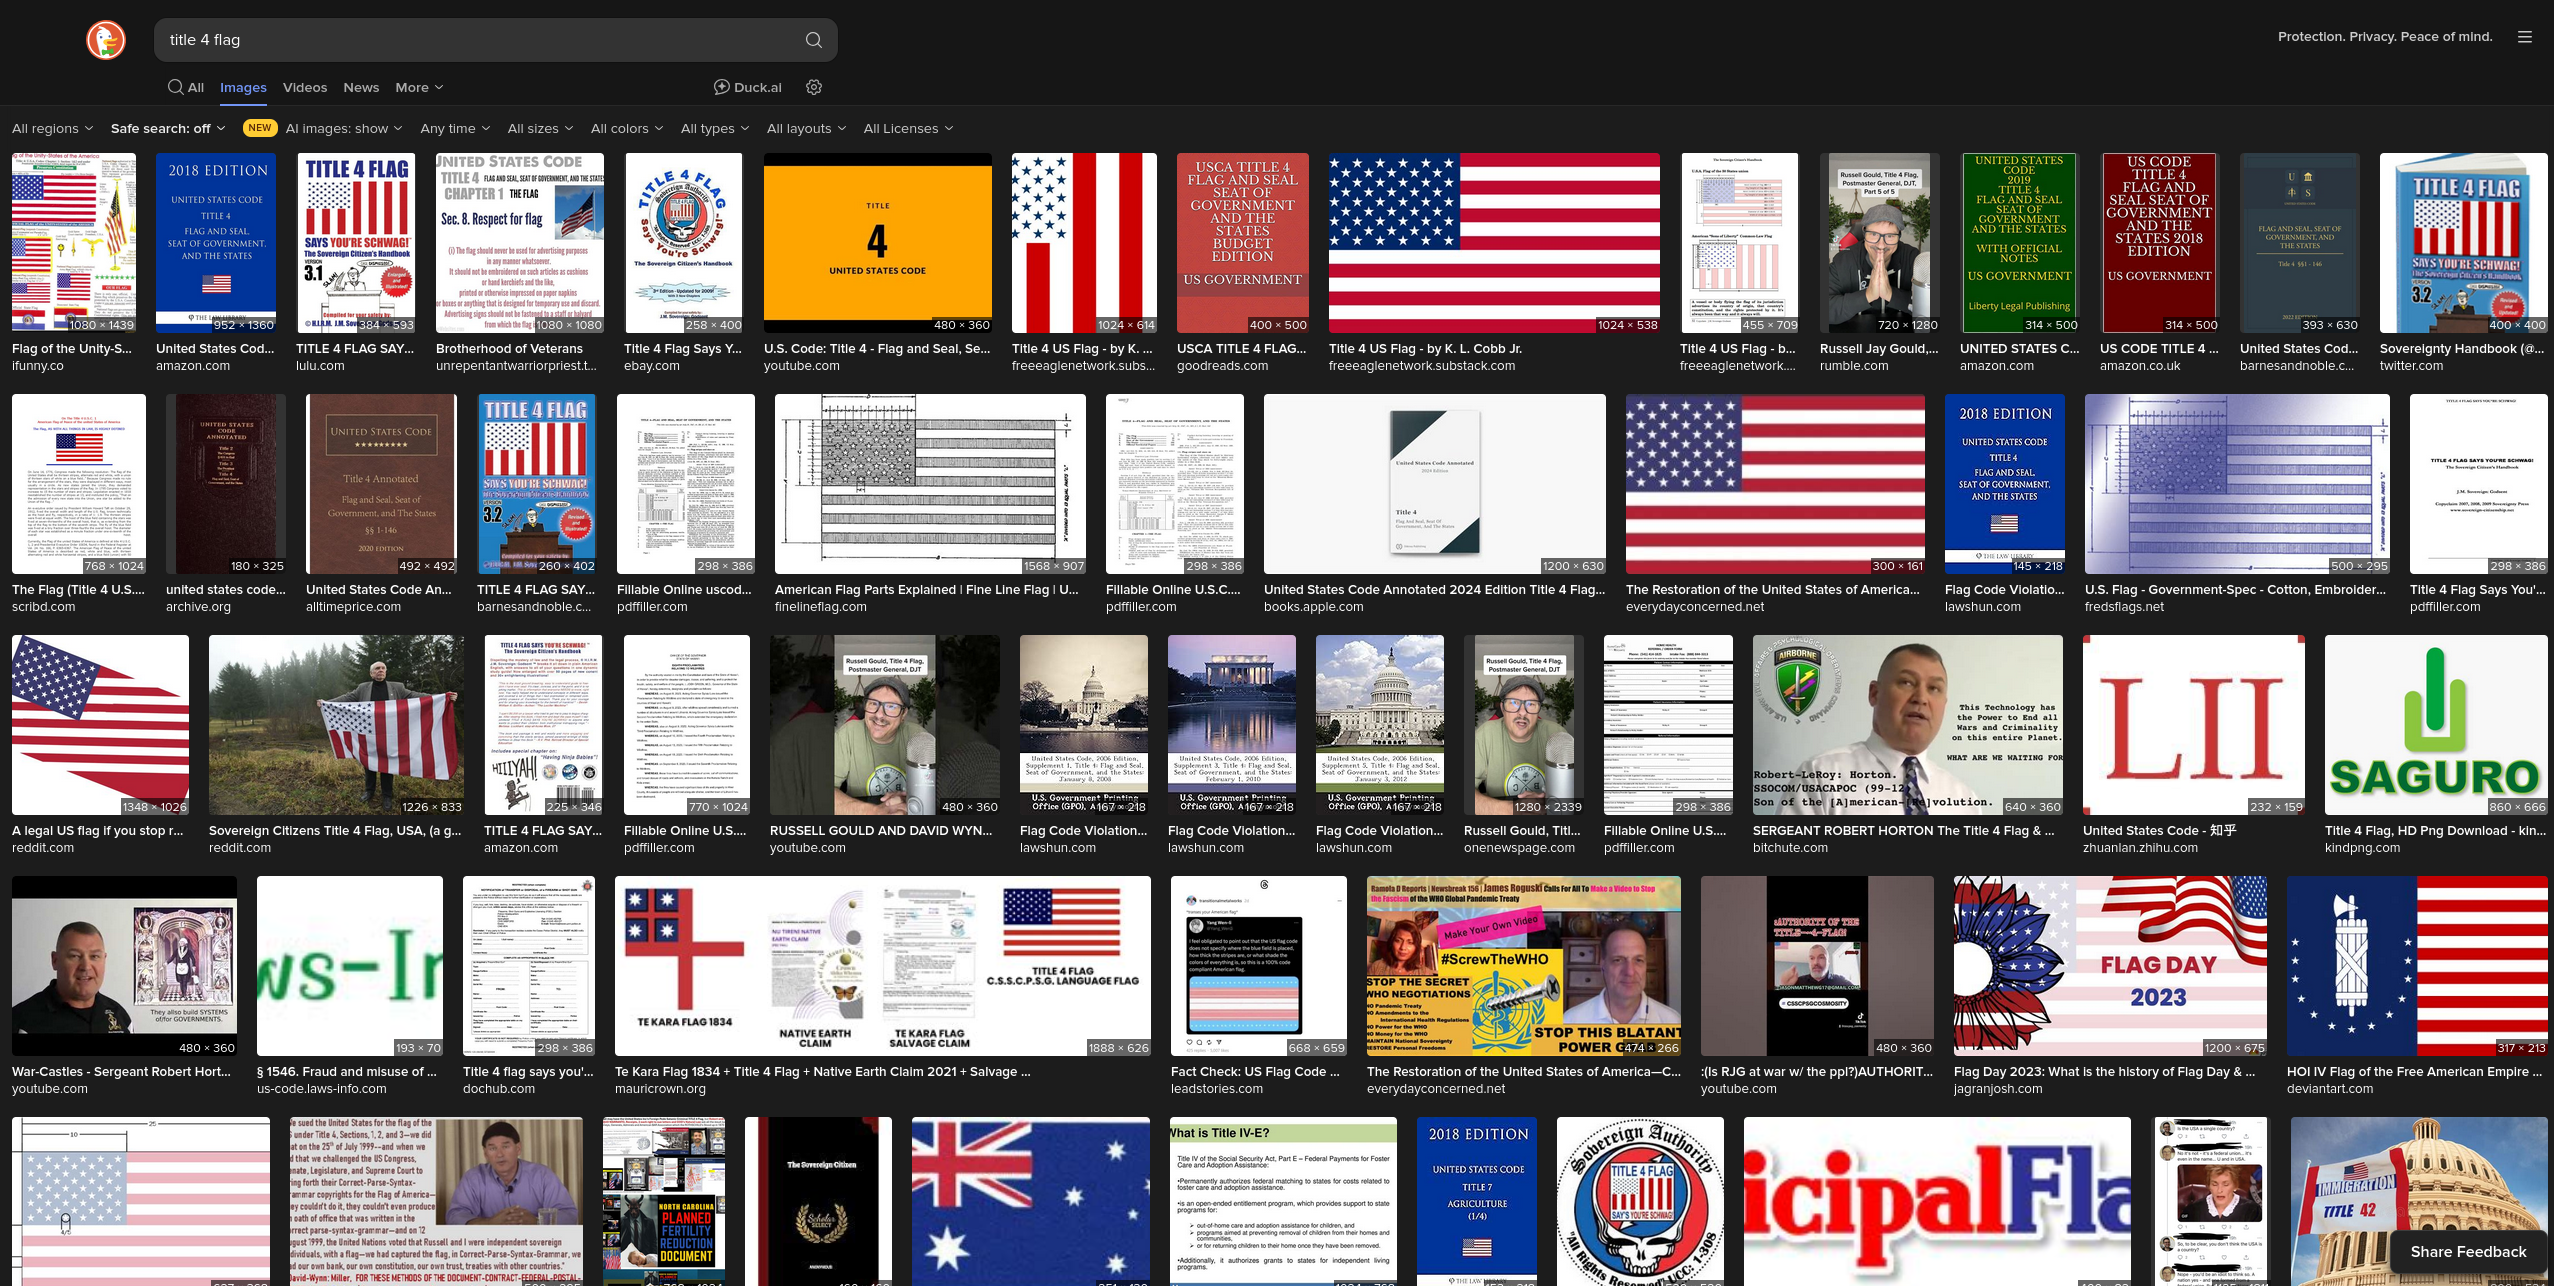The width and height of the screenshot is (2554, 1286).
Task: Open the hamburger menu icon
Action: (x=2524, y=37)
